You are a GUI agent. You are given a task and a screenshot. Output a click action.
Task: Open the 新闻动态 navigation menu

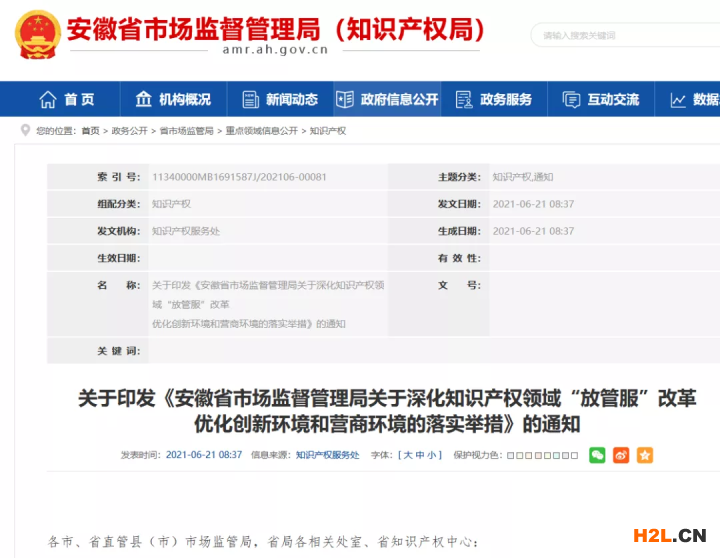[x=291, y=100]
